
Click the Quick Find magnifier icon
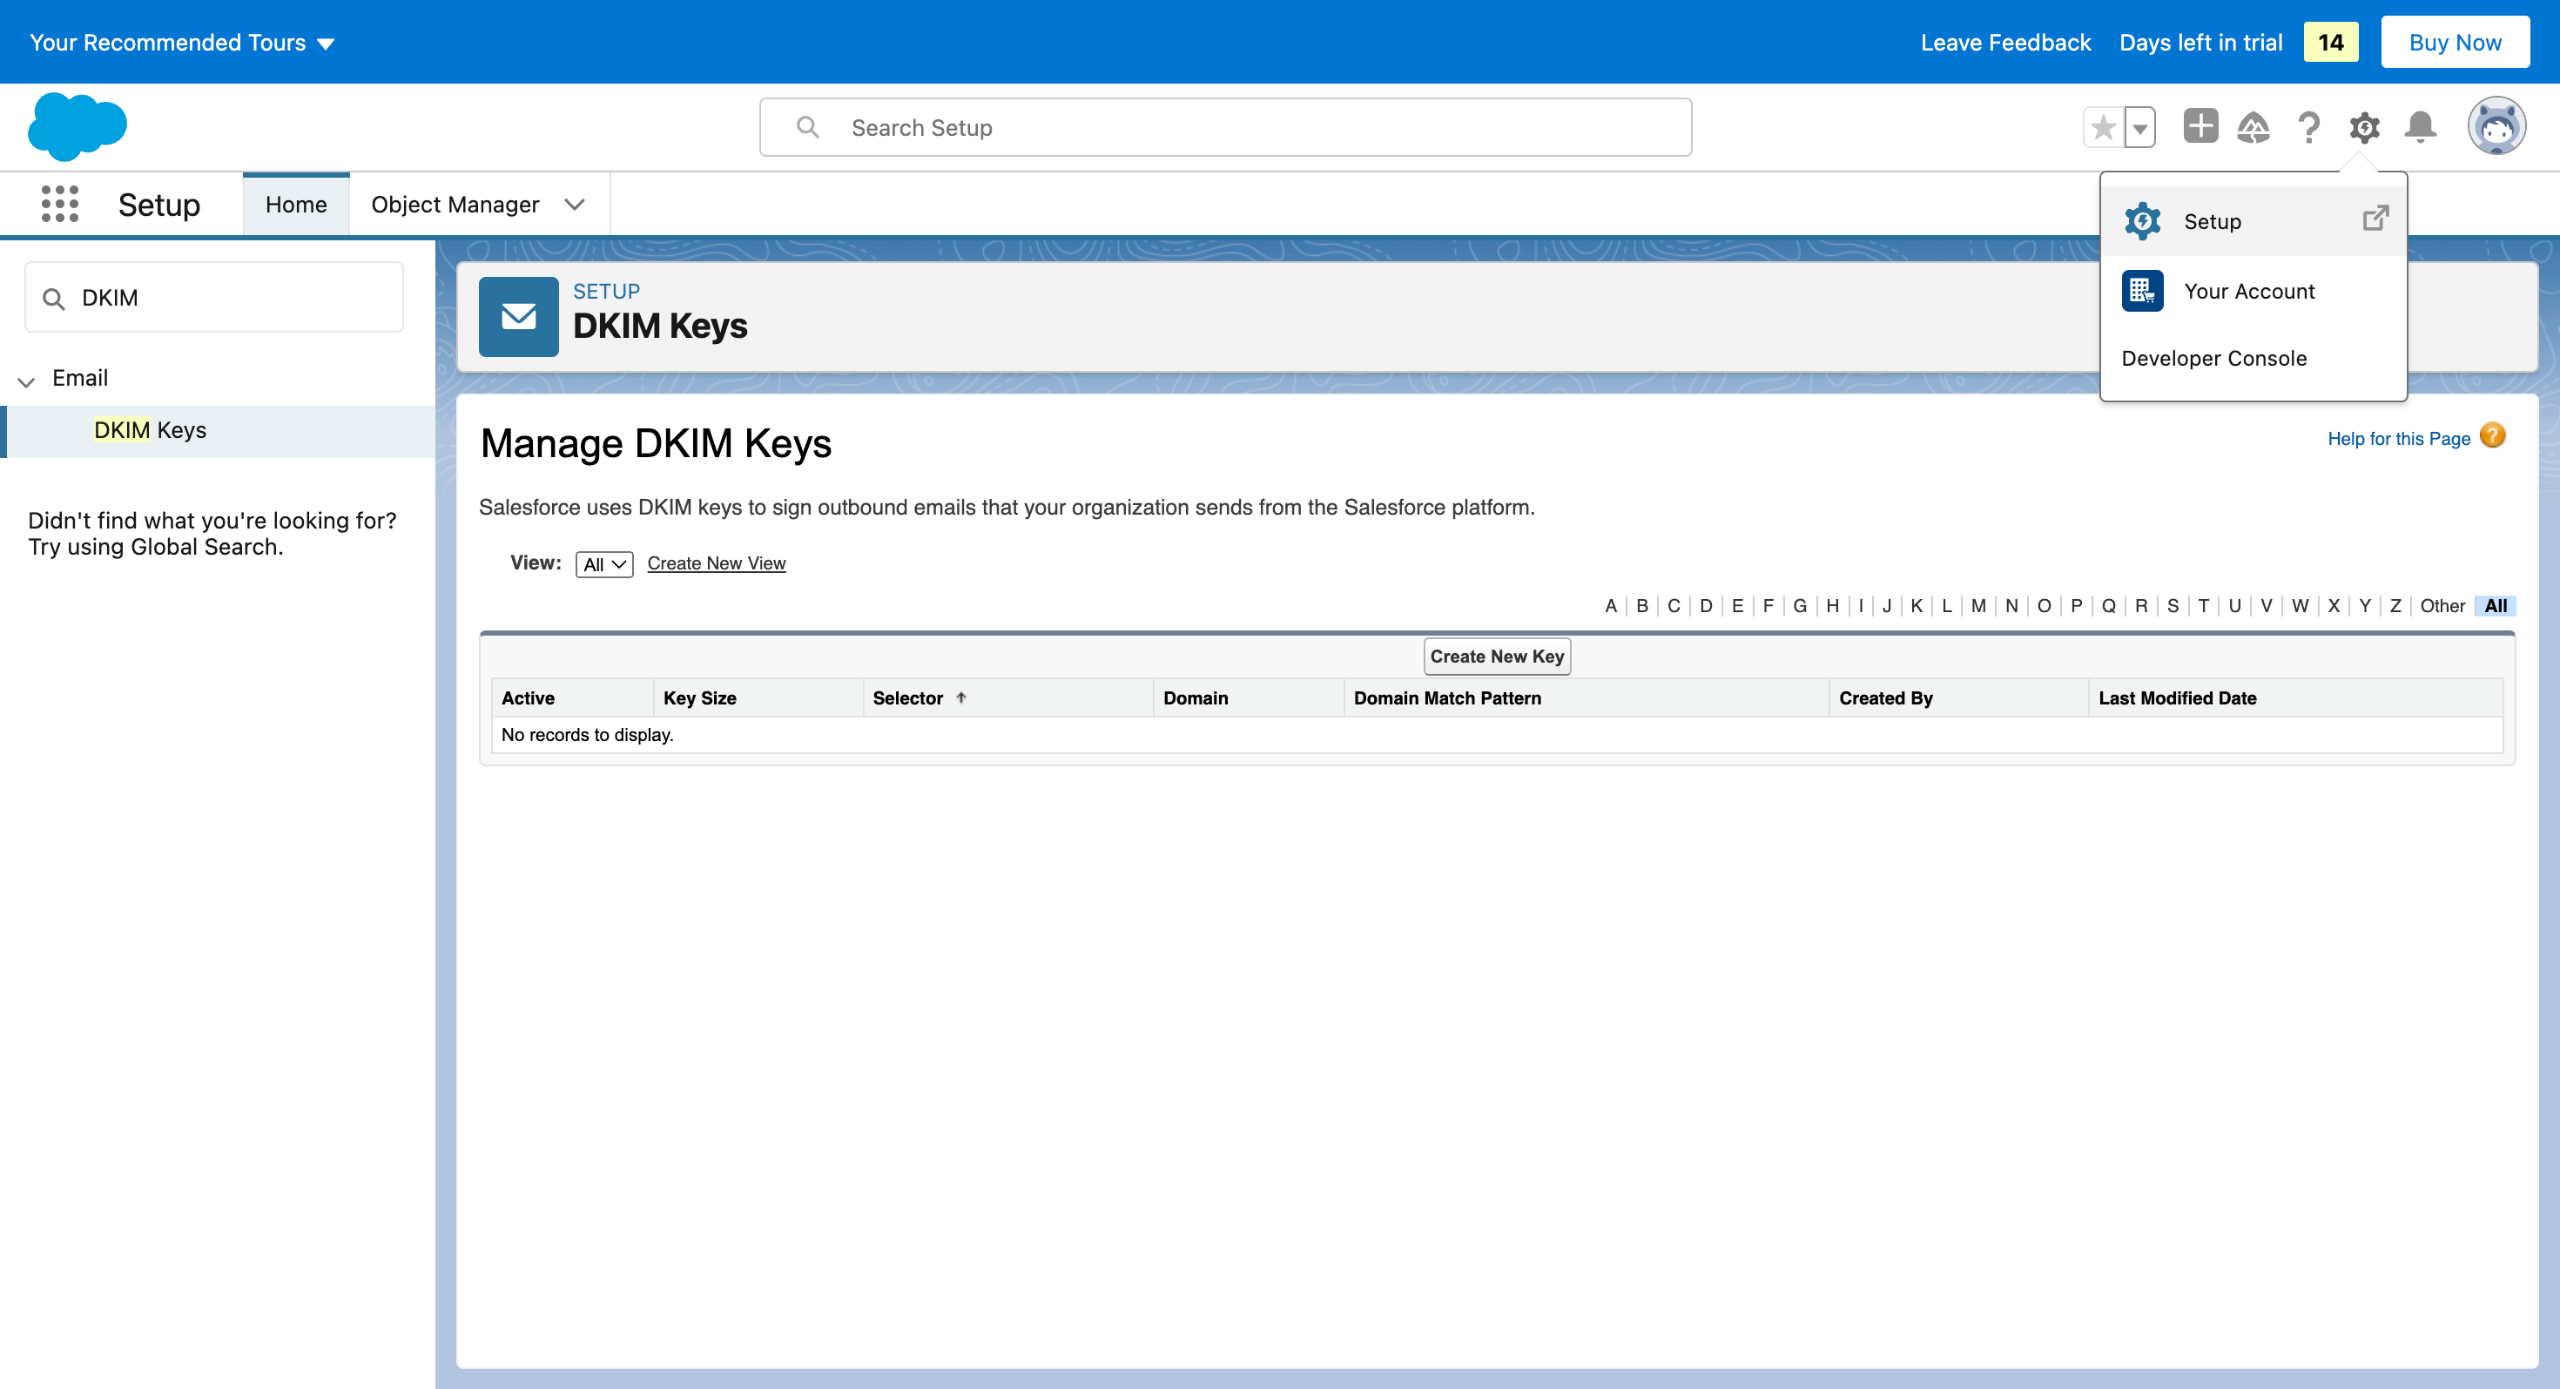click(x=54, y=298)
